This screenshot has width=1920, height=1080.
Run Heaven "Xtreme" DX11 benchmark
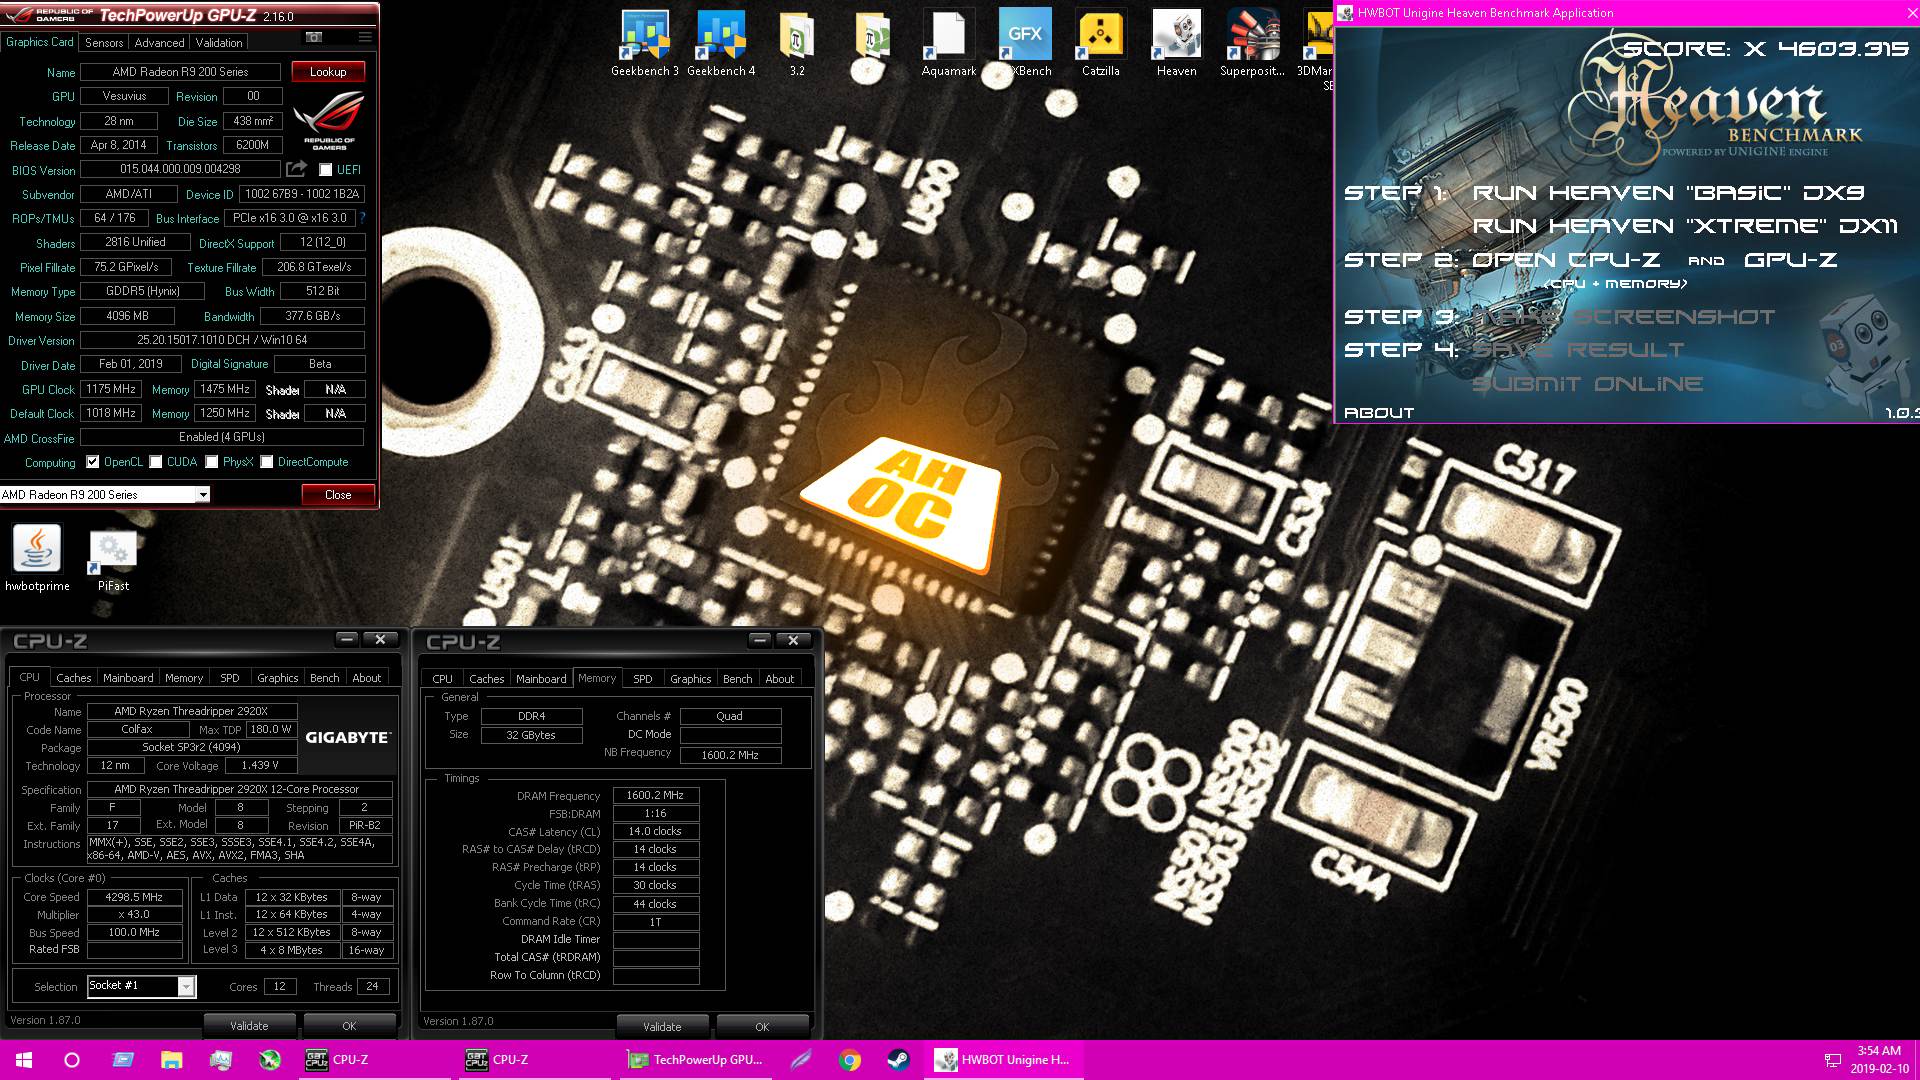pyautogui.click(x=1685, y=226)
